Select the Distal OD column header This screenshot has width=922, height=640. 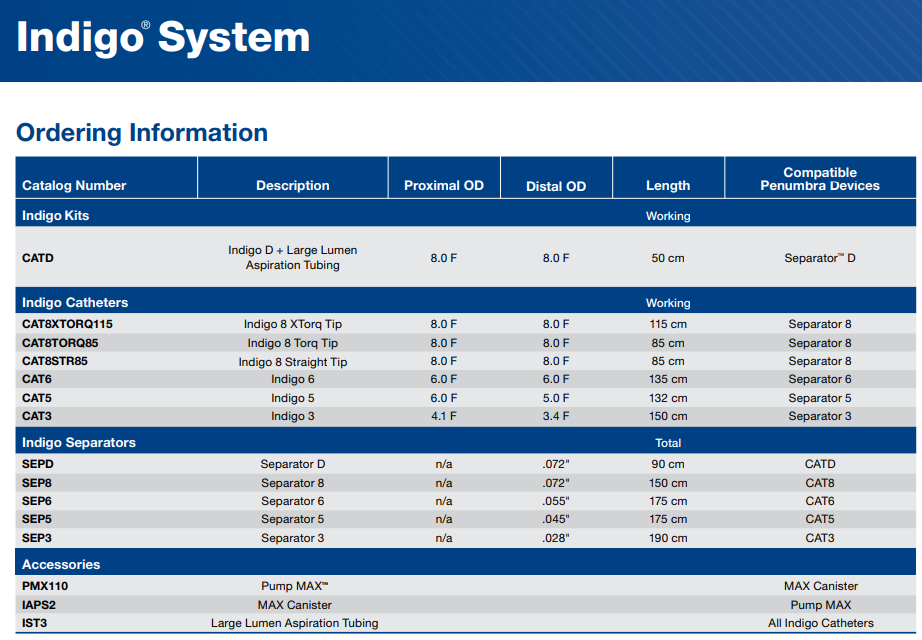click(x=556, y=186)
